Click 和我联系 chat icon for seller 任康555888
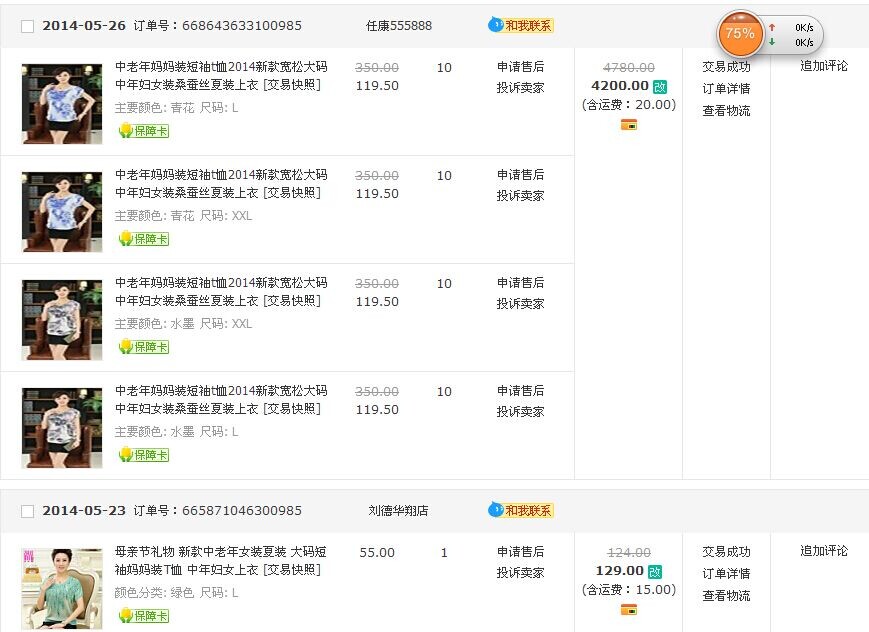 click(x=520, y=26)
